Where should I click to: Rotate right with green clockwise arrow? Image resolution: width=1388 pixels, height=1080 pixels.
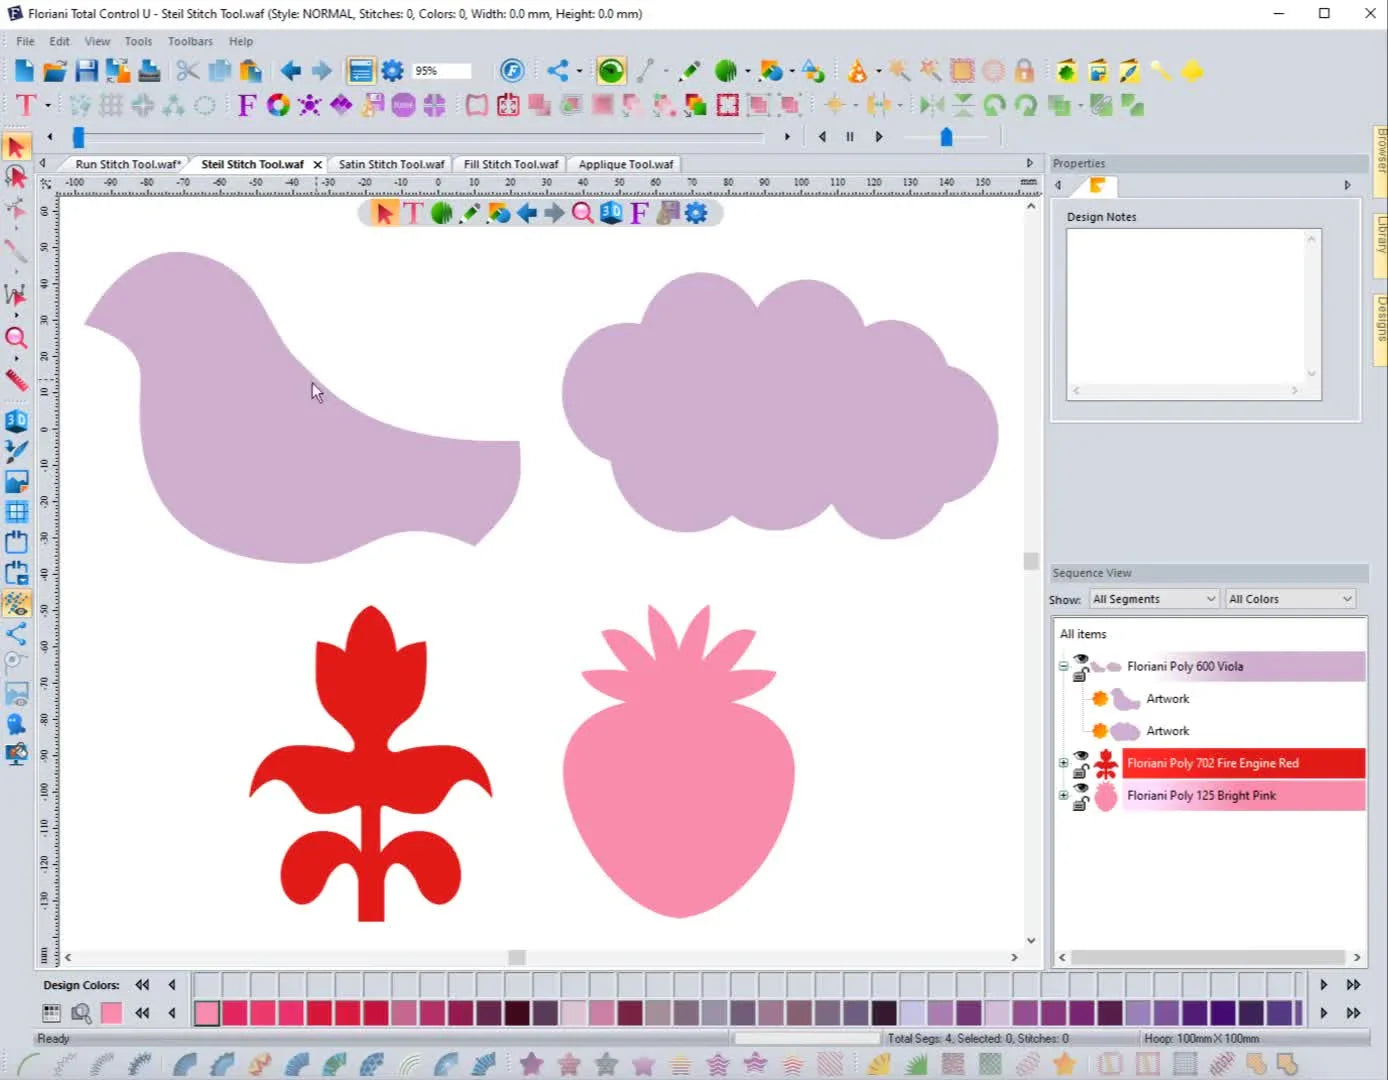tap(1026, 105)
